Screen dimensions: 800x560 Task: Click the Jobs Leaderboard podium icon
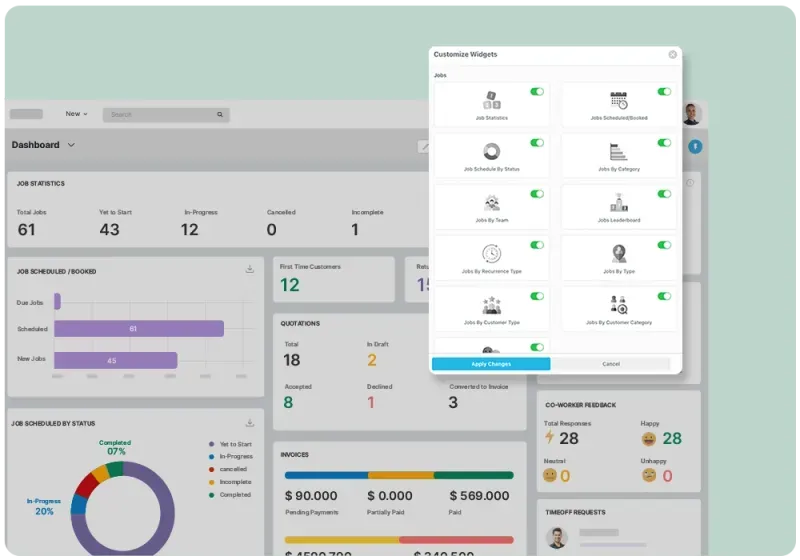click(618, 202)
